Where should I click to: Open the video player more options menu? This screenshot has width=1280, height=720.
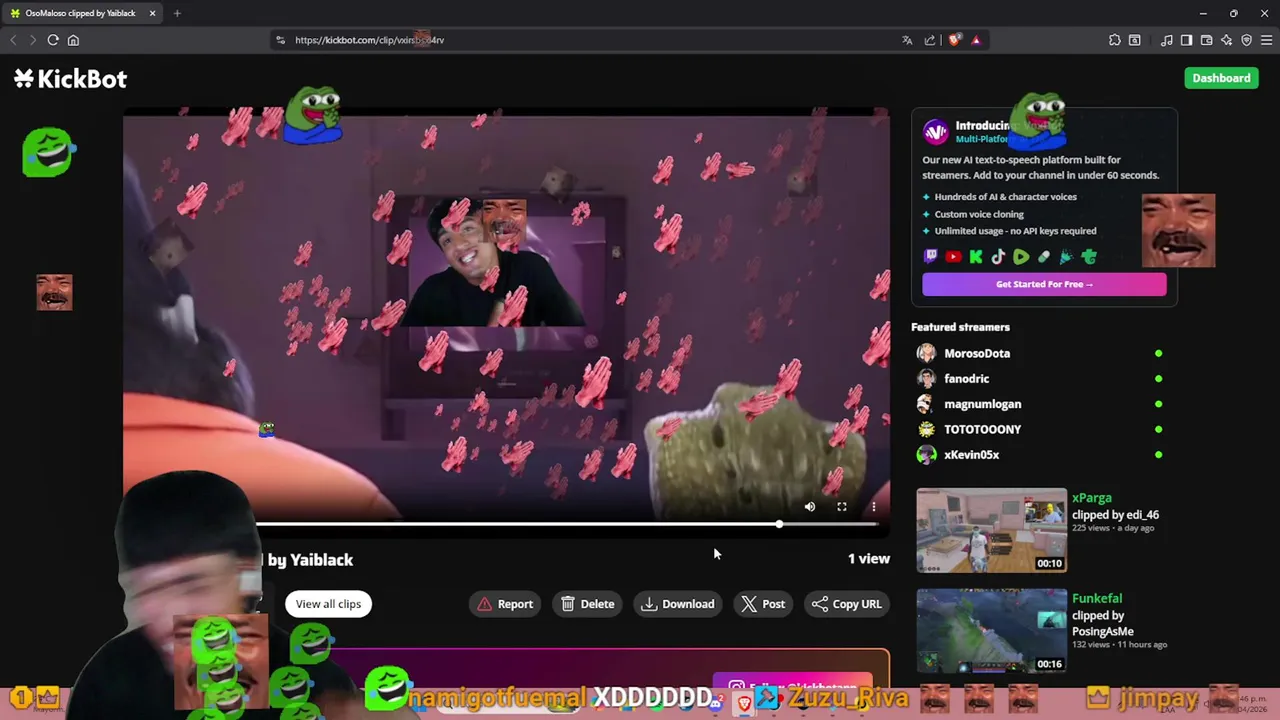[x=873, y=507]
